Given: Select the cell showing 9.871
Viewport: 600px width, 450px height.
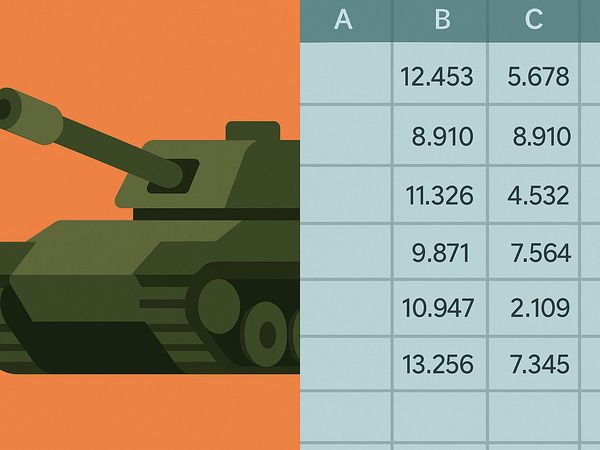Looking at the screenshot, I should tap(440, 251).
